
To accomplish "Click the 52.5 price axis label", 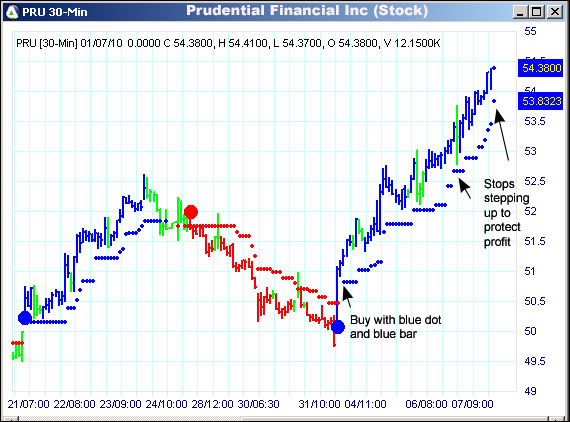I will (x=535, y=181).
